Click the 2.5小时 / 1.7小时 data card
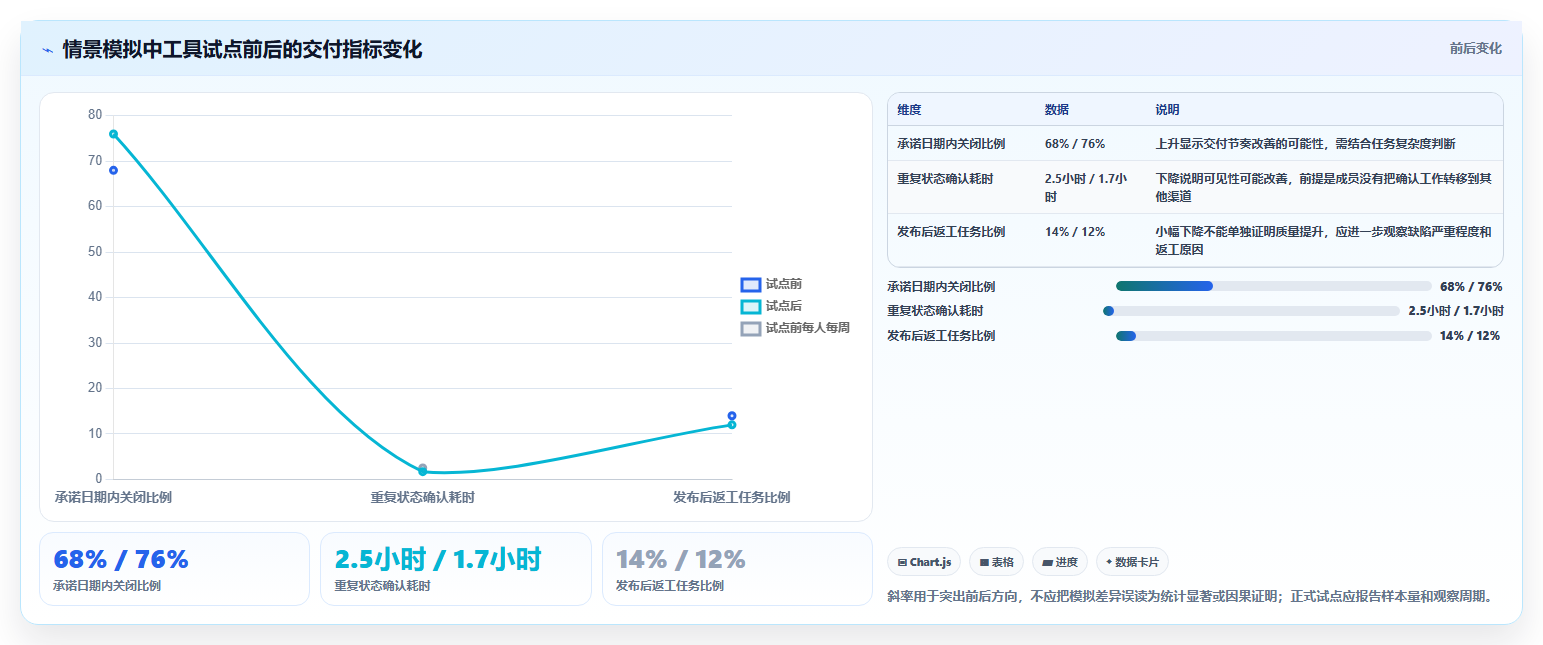Image resolution: width=1543 pixels, height=645 pixels. tap(456, 569)
